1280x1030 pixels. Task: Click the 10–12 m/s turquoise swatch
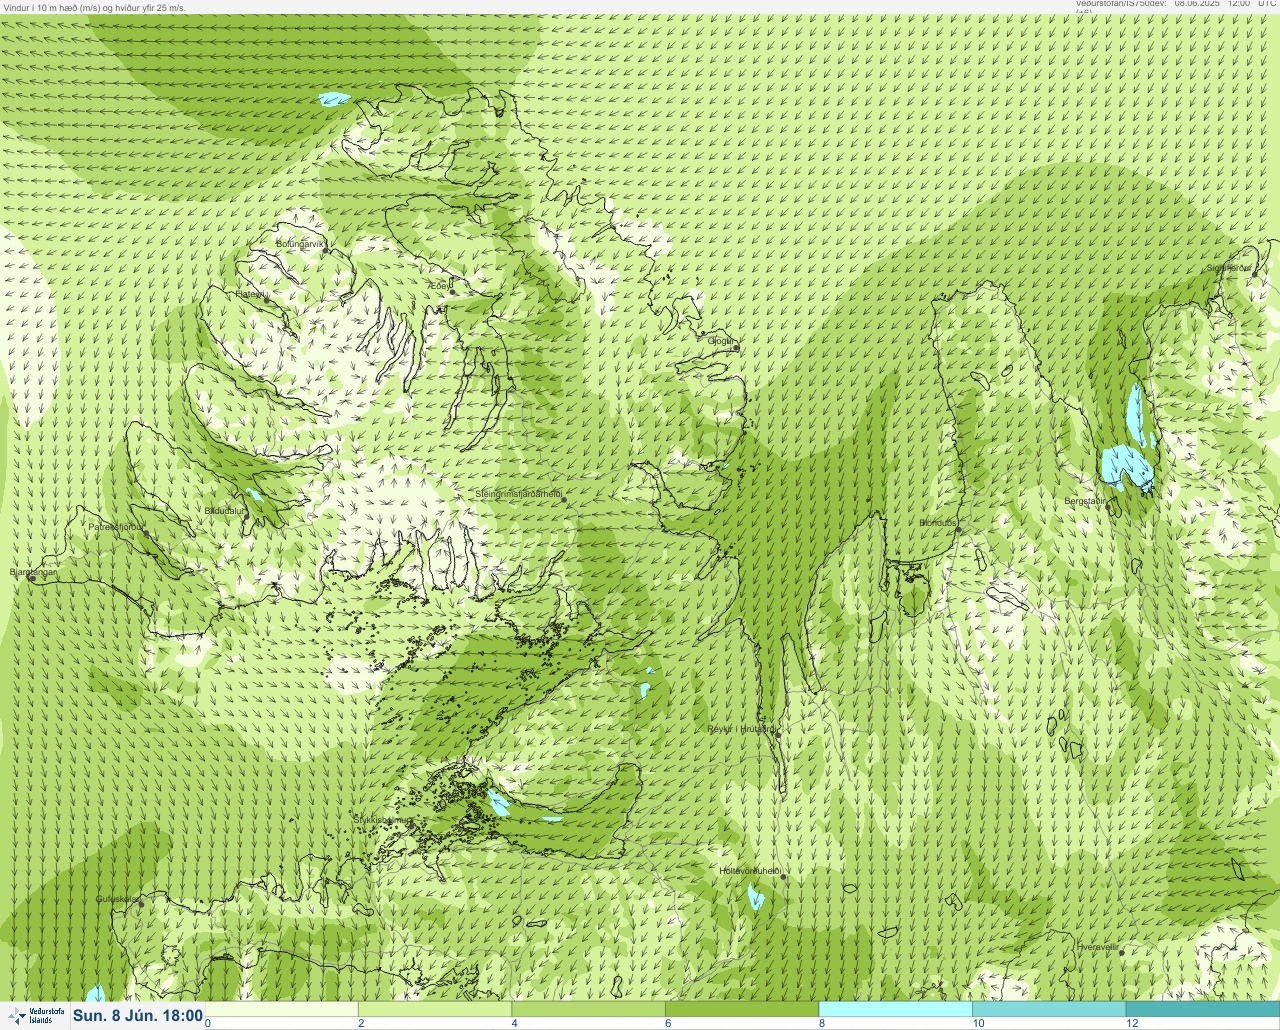click(1048, 1009)
